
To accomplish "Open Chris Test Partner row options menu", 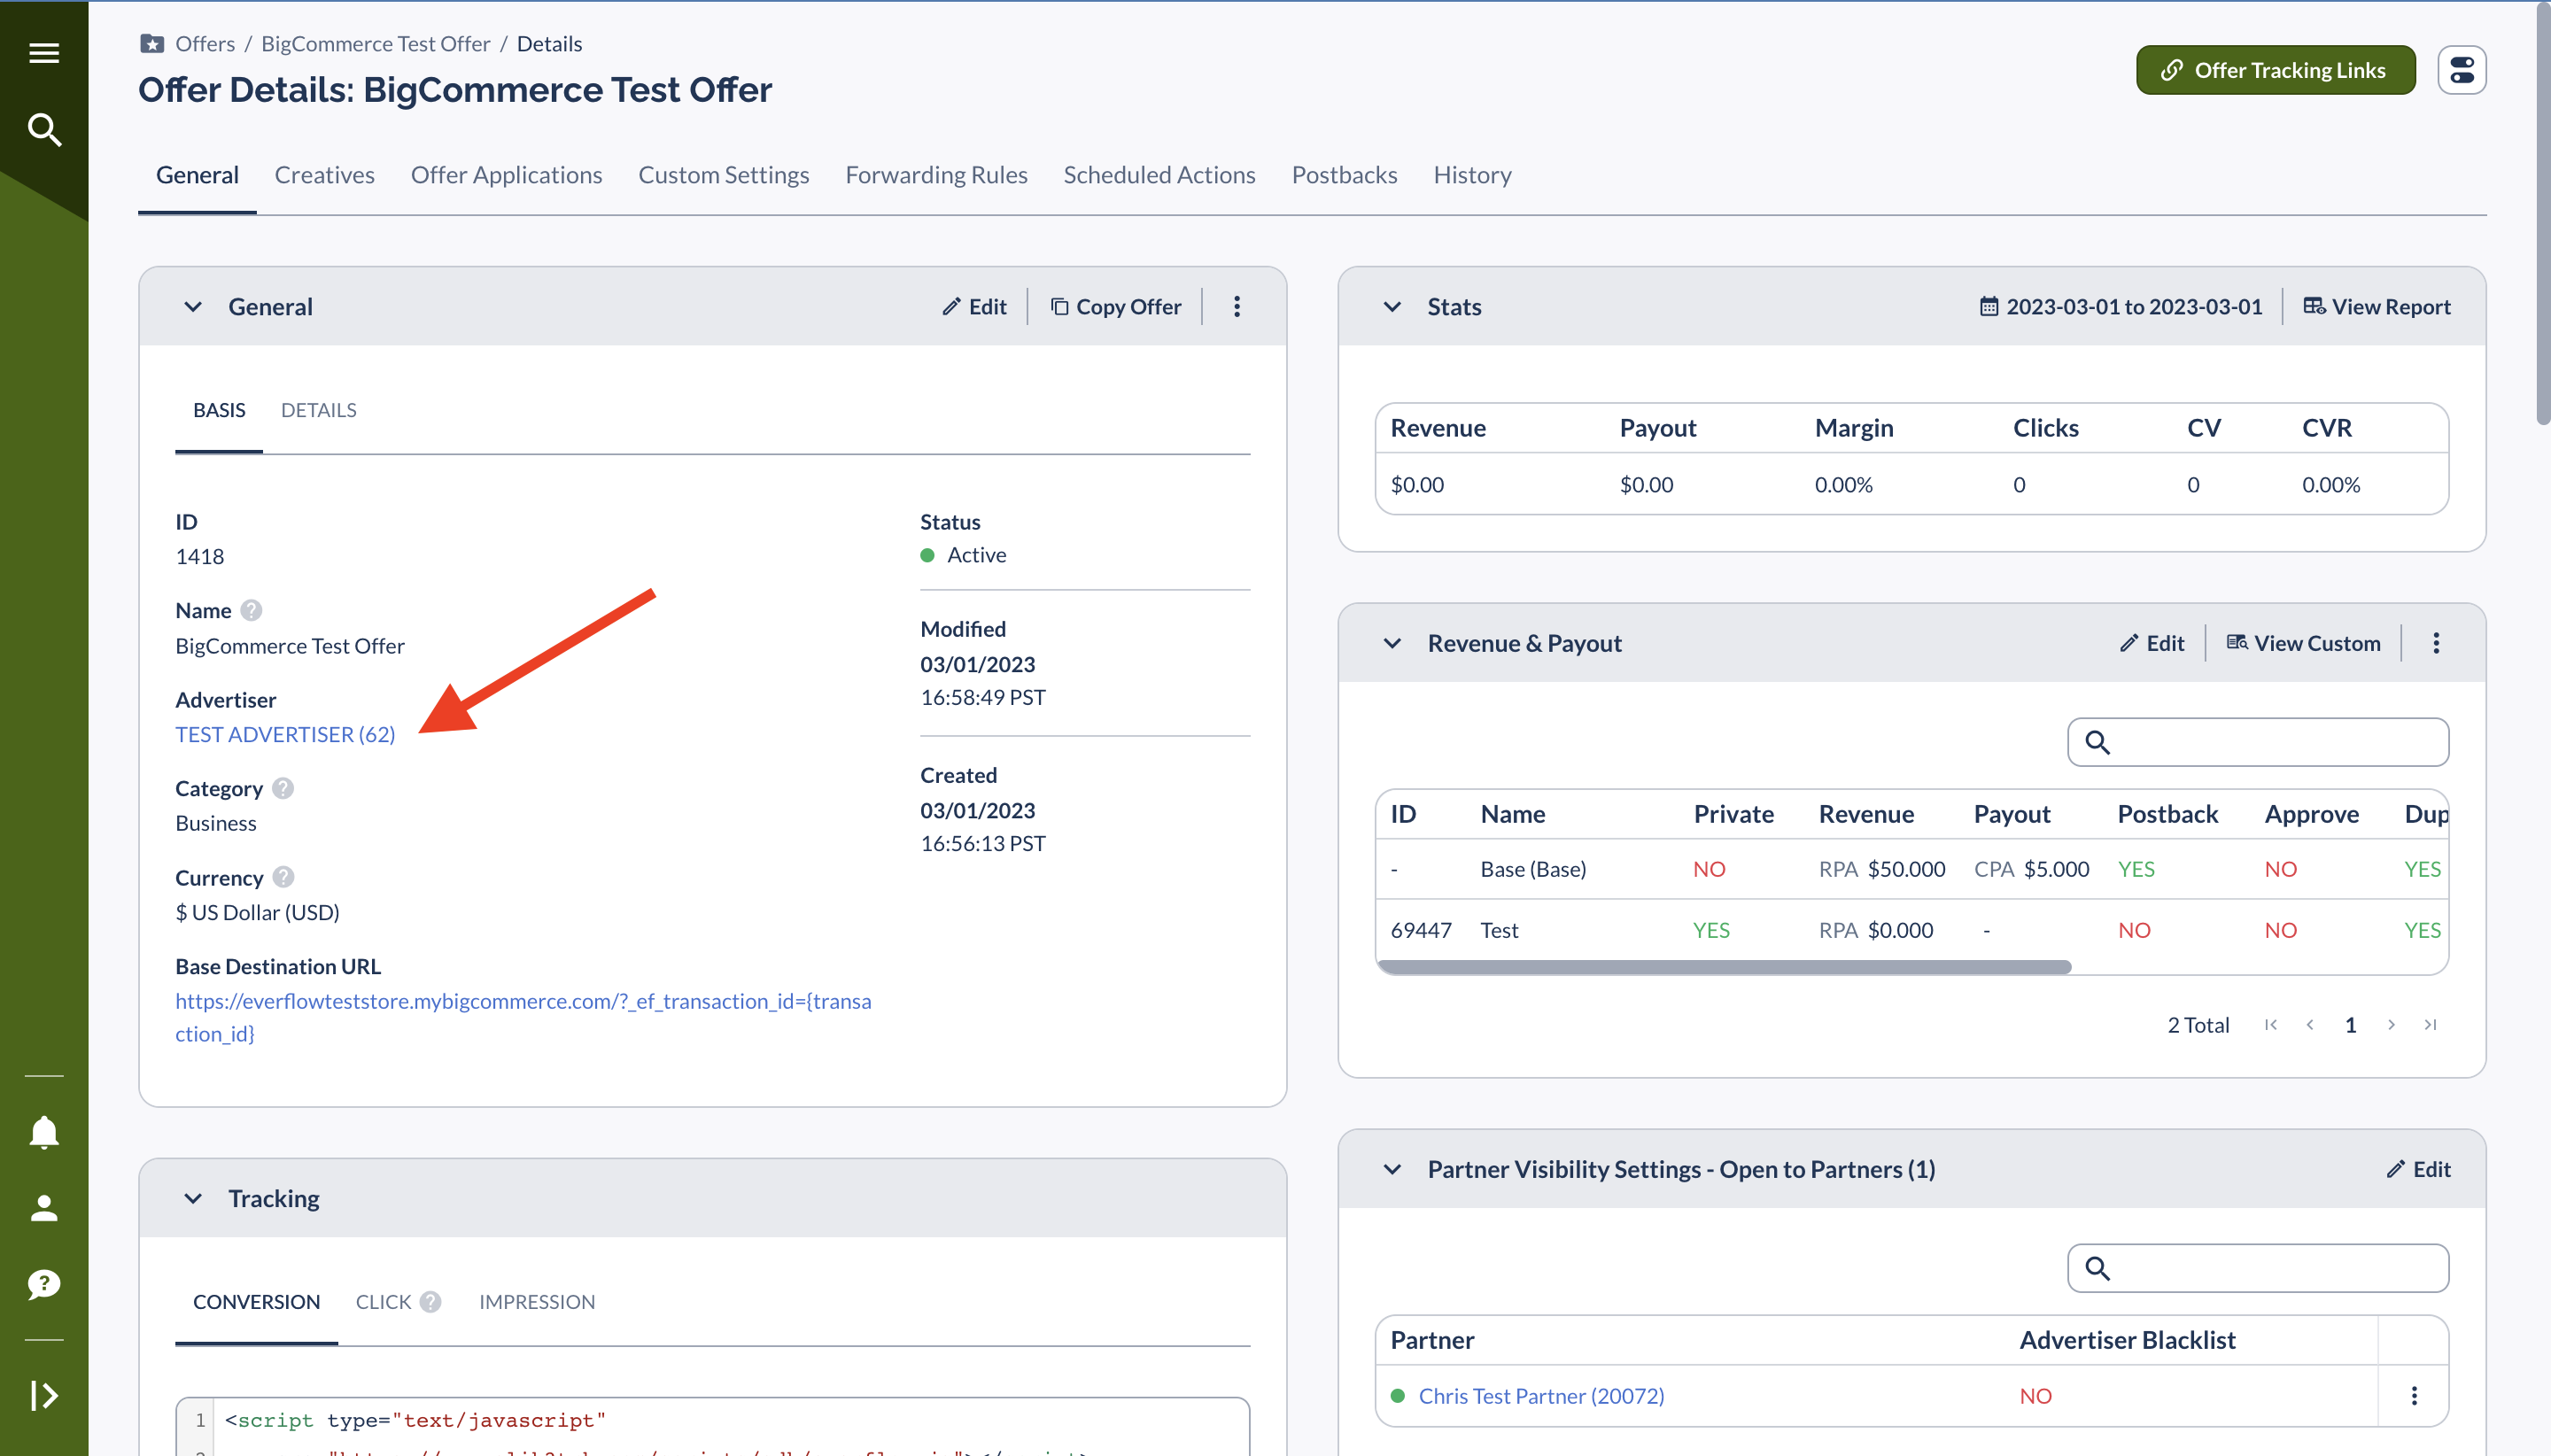I will coord(2414,1396).
